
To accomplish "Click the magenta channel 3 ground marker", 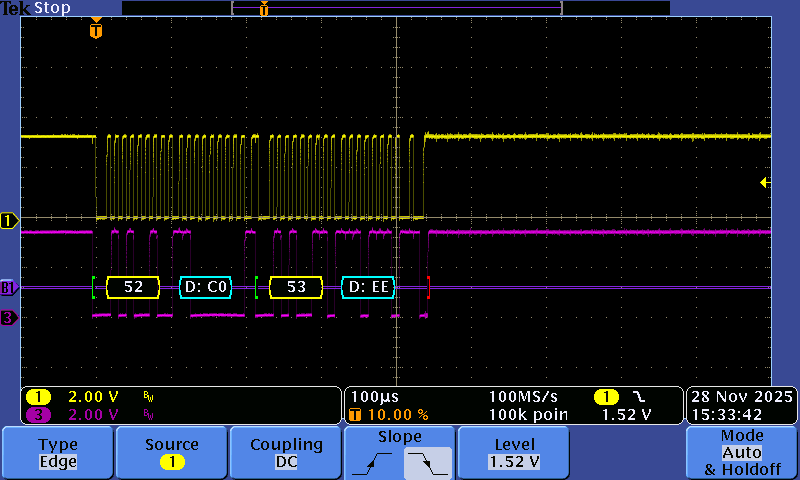I will (9, 318).
